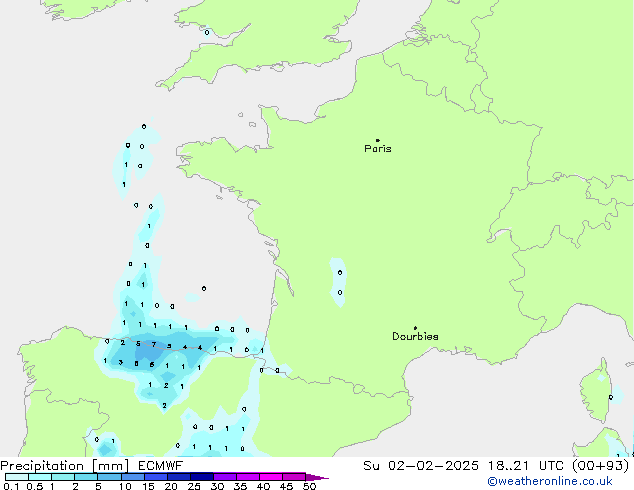The height and width of the screenshot is (490, 634).
Task: Select the Dourbies text label
Action: click(x=415, y=337)
